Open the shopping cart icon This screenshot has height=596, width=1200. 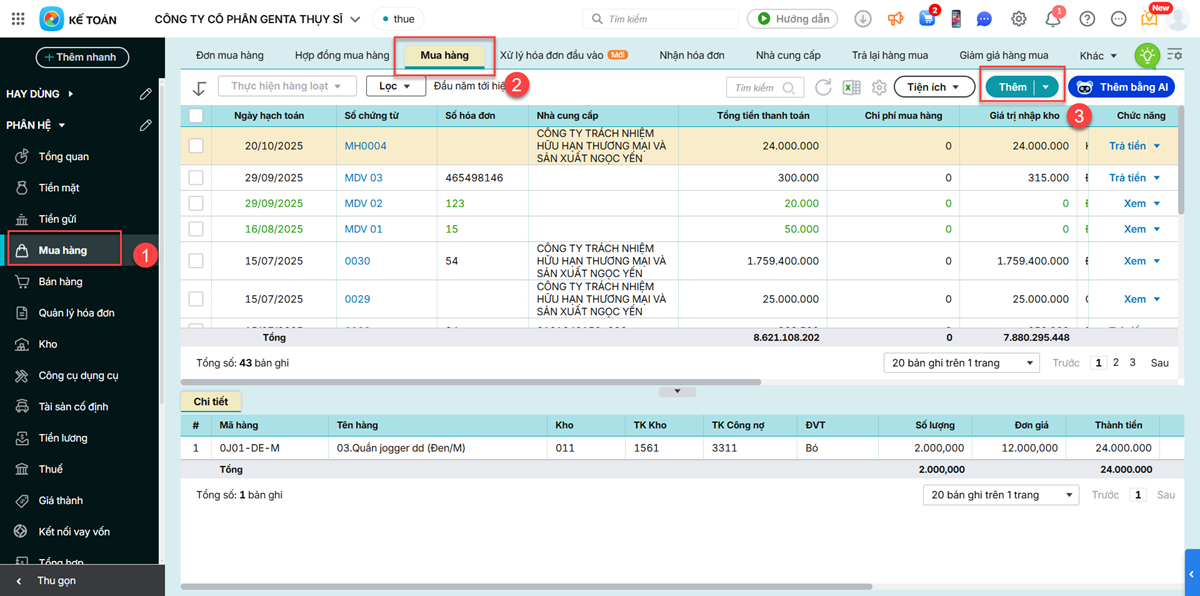click(928, 19)
